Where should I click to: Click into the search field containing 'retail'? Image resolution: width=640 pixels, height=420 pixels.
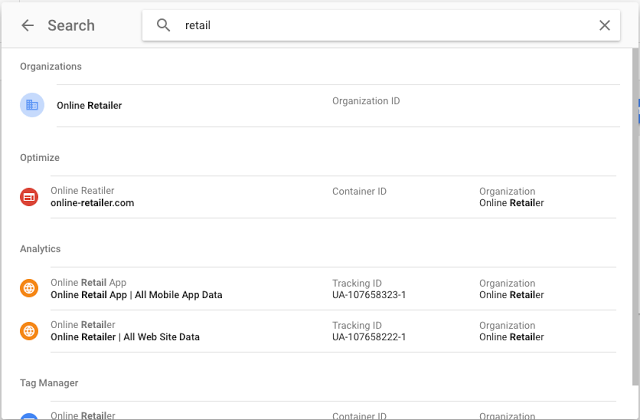[381, 25]
